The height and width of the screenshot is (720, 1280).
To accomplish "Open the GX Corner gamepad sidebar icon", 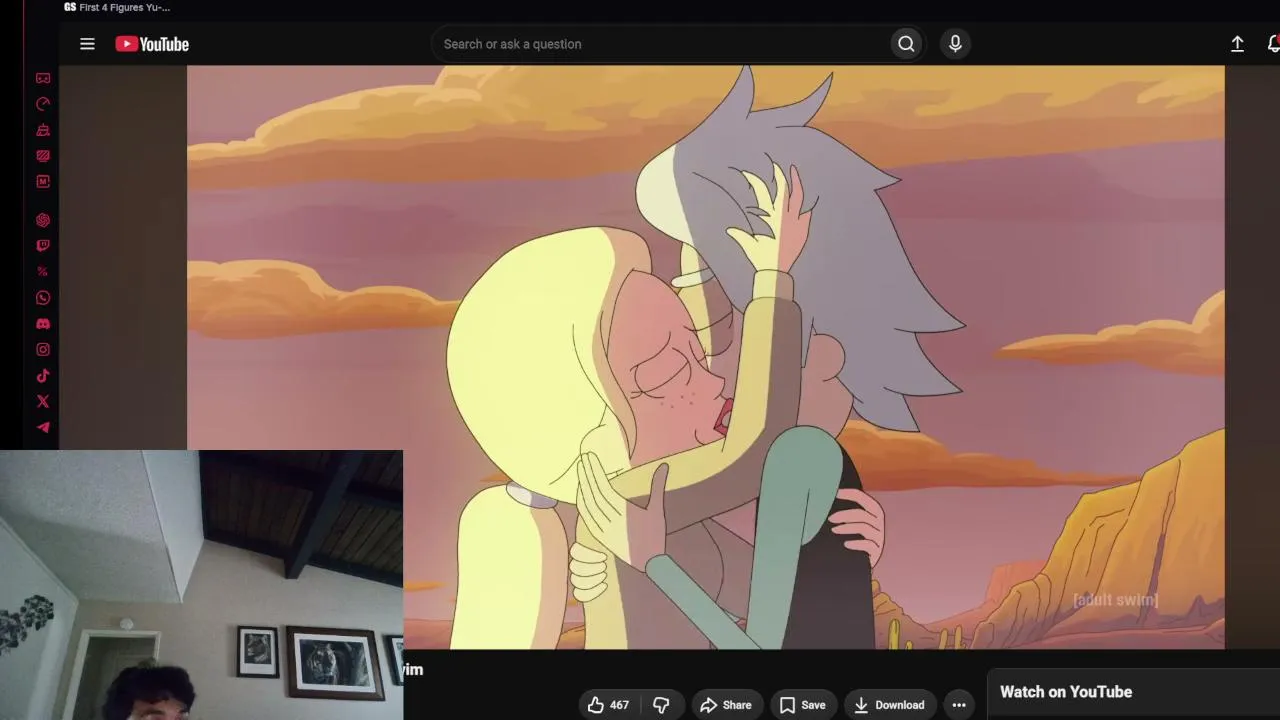I will [43, 78].
